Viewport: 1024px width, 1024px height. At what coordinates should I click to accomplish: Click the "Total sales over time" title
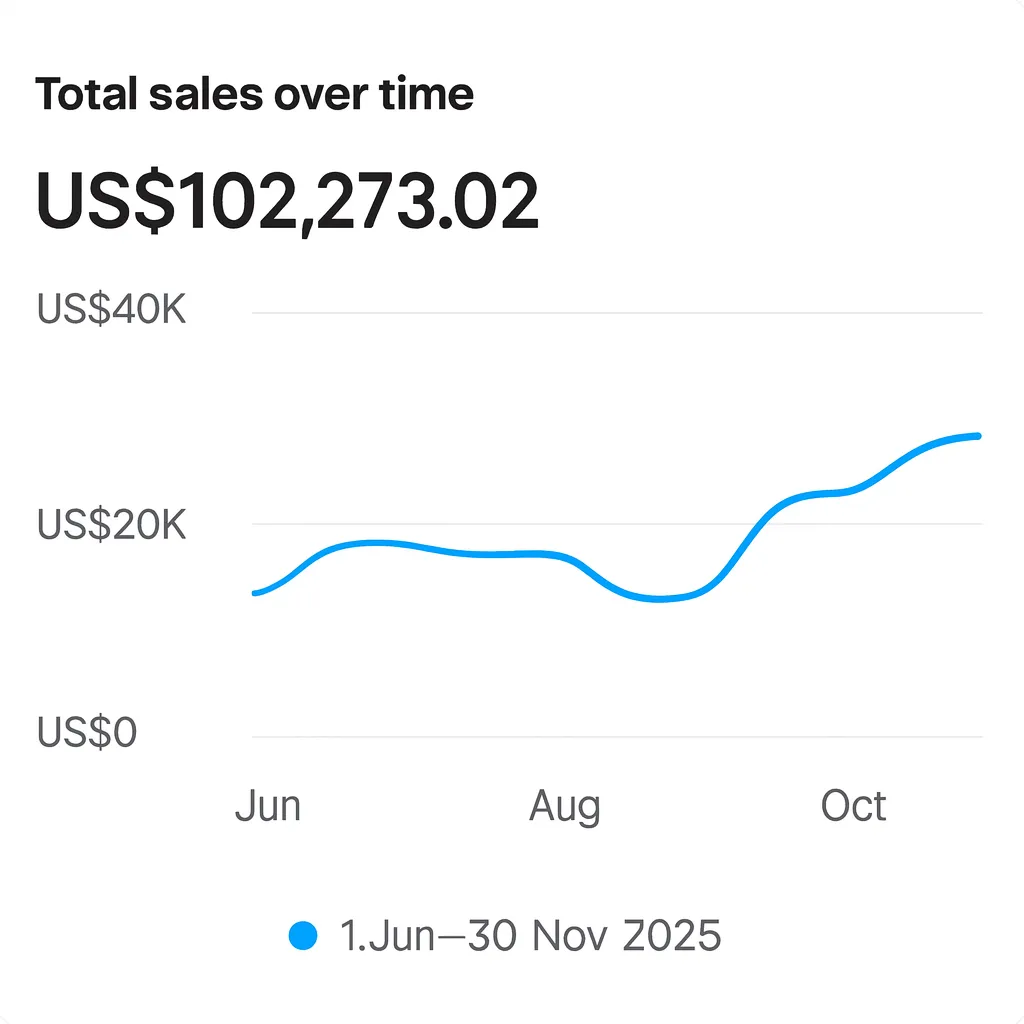[x=254, y=95]
